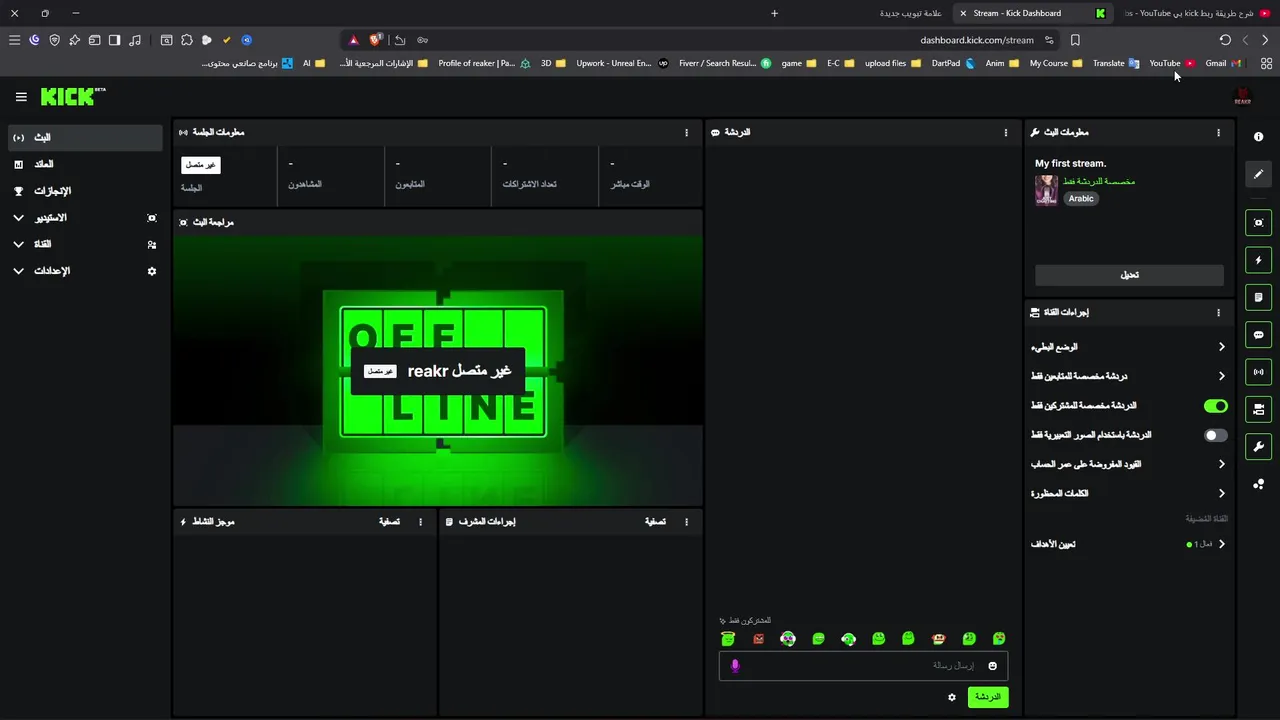Expand الاستديو section in left sidebar
1280x720 pixels.
click(x=84, y=217)
